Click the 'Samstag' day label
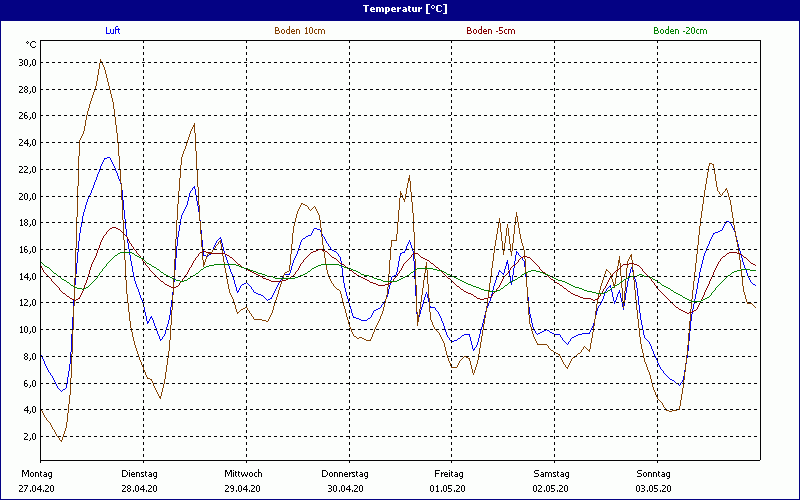 point(552,474)
